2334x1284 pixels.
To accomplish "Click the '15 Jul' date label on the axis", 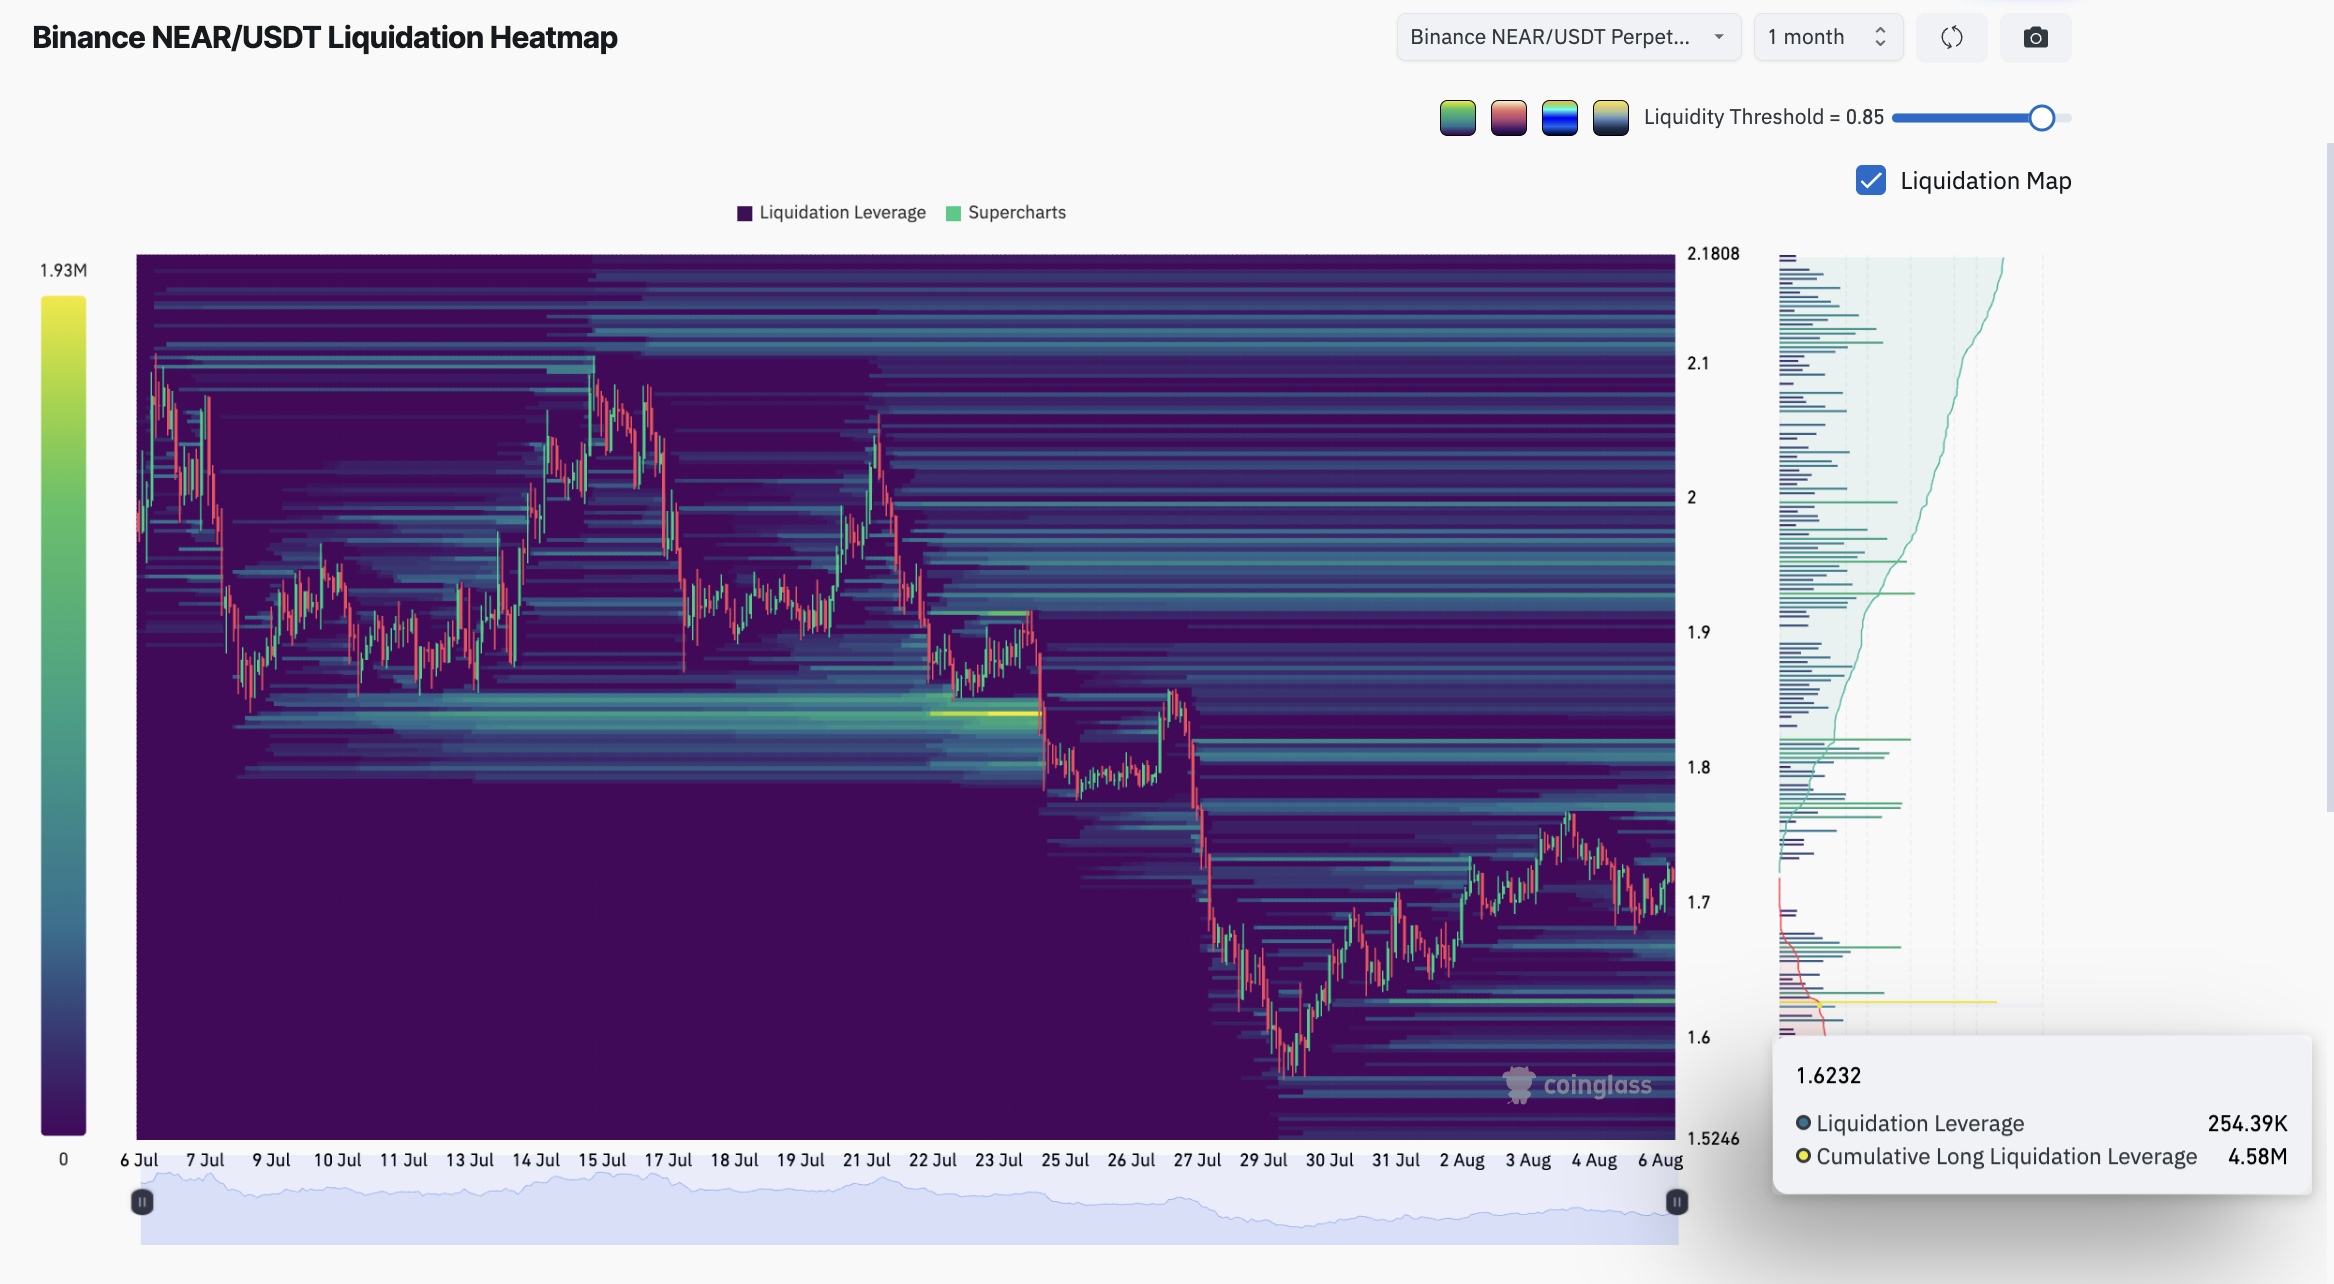I will coord(602,1160).
